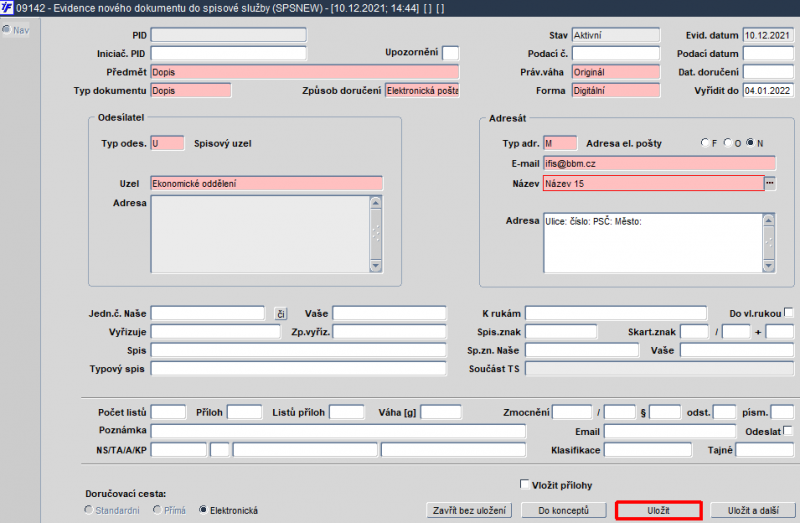
Task: Click the Předmět field containing Dopis
Action: [x=305, y=72]
